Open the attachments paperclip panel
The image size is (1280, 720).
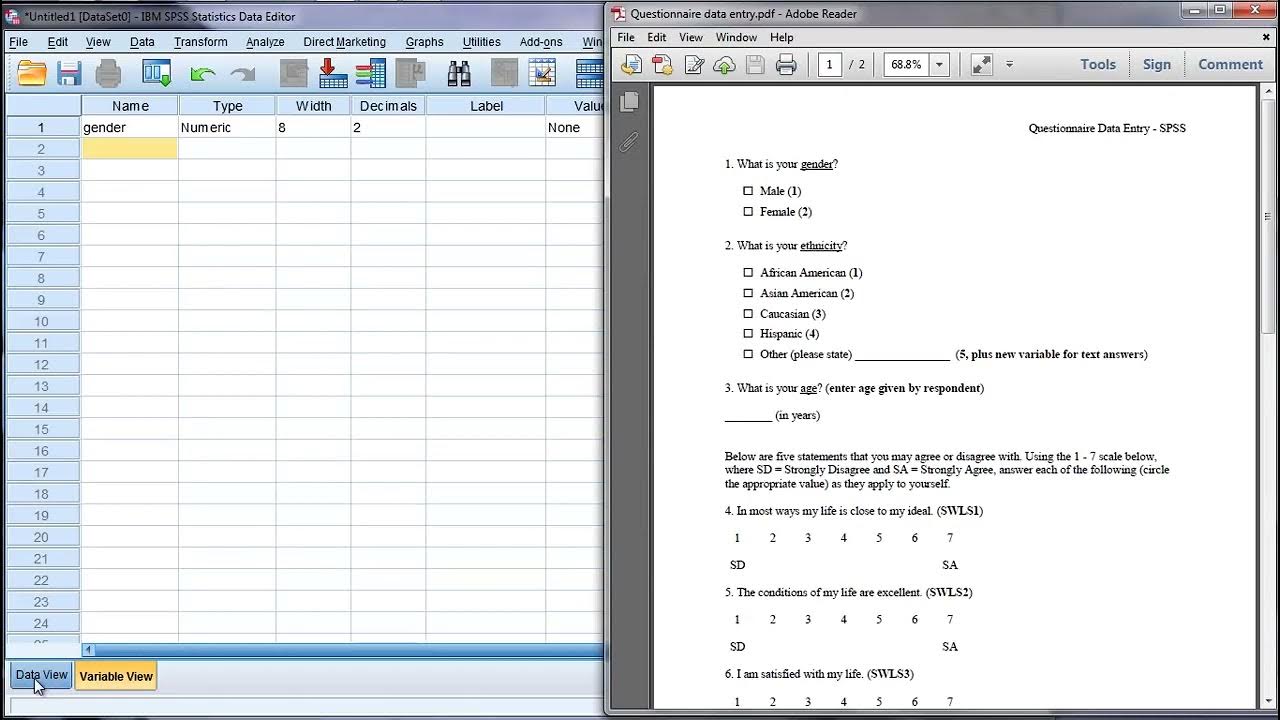tap(628, 142)
